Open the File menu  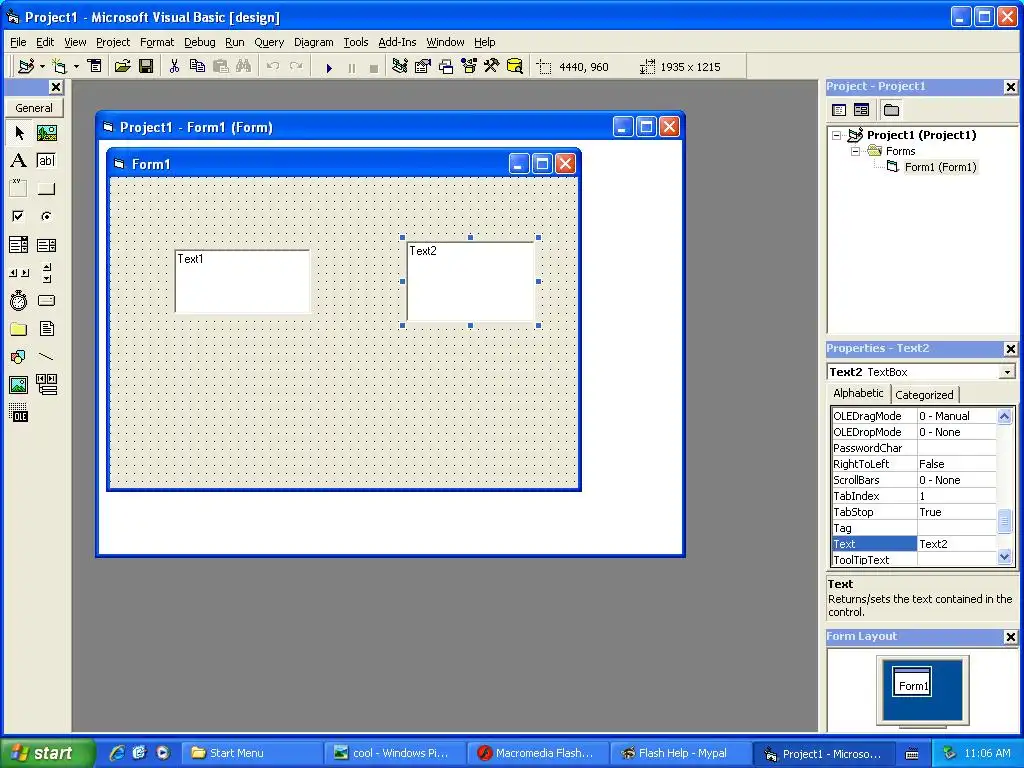pos(18,42)
